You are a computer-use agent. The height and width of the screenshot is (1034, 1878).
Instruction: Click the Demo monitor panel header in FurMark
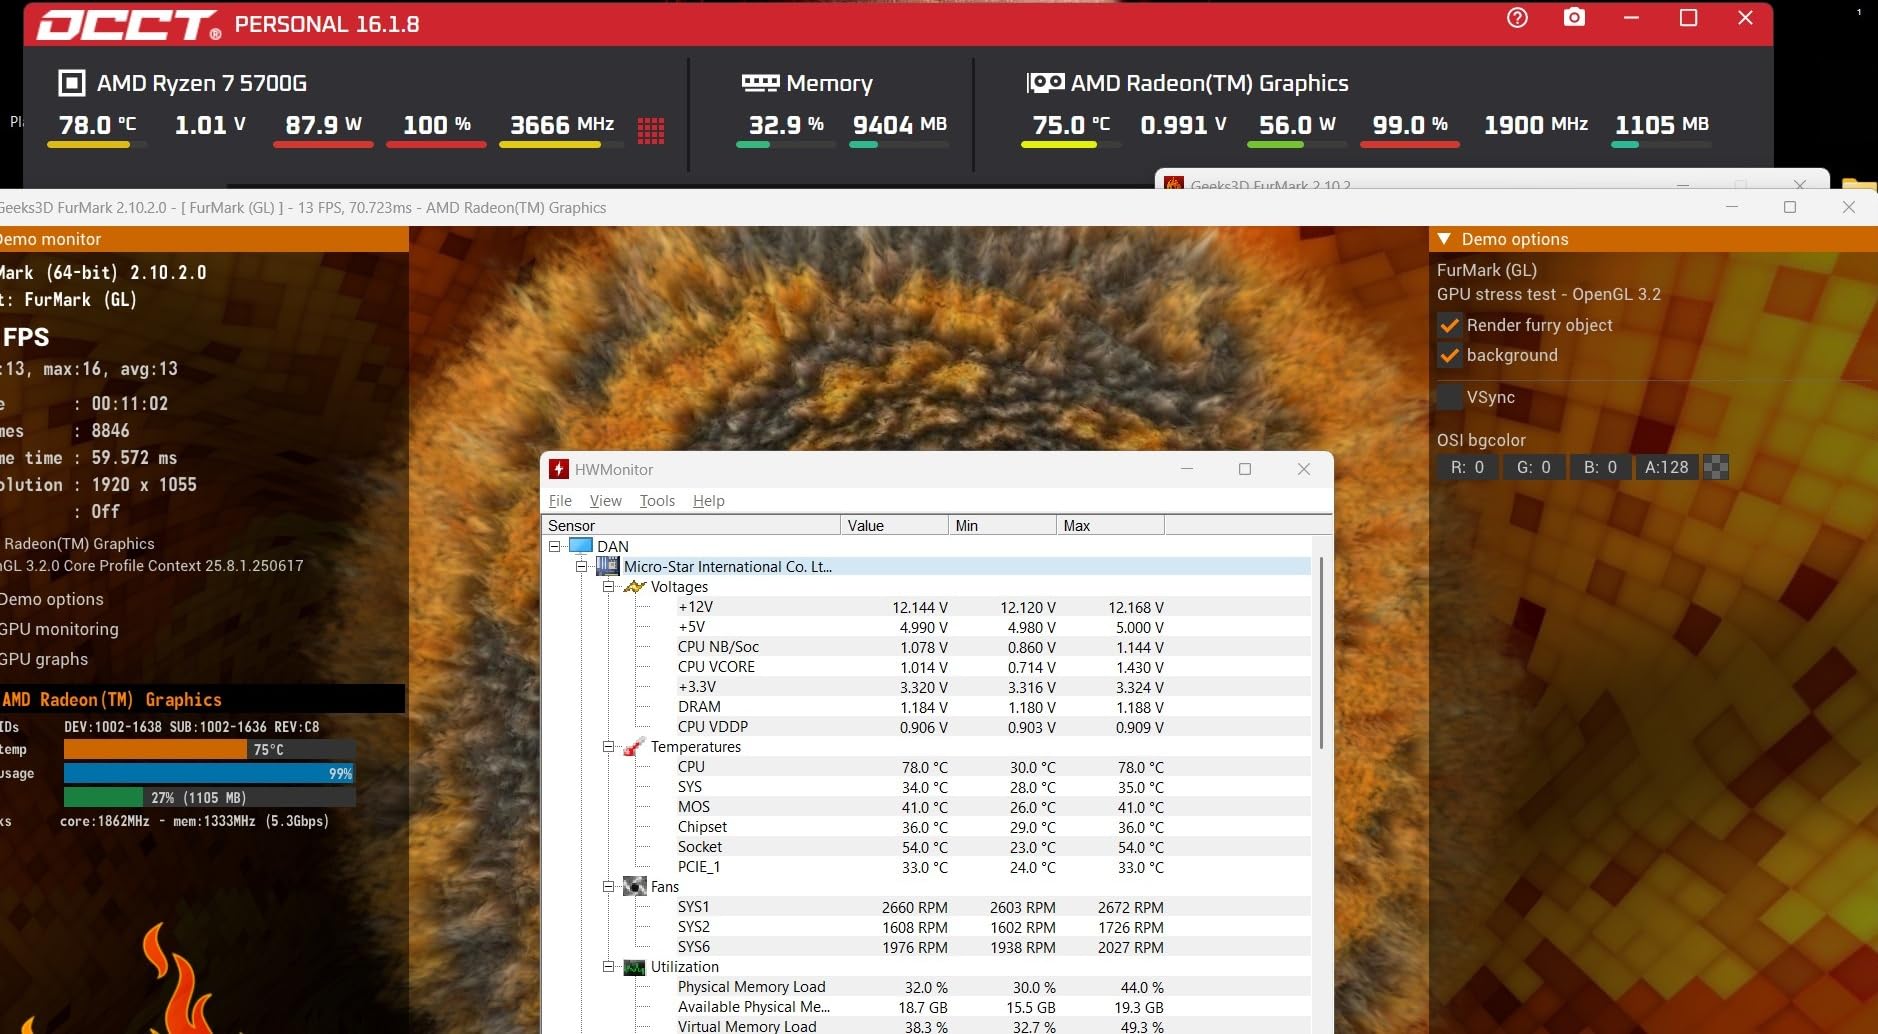point(204,239)
